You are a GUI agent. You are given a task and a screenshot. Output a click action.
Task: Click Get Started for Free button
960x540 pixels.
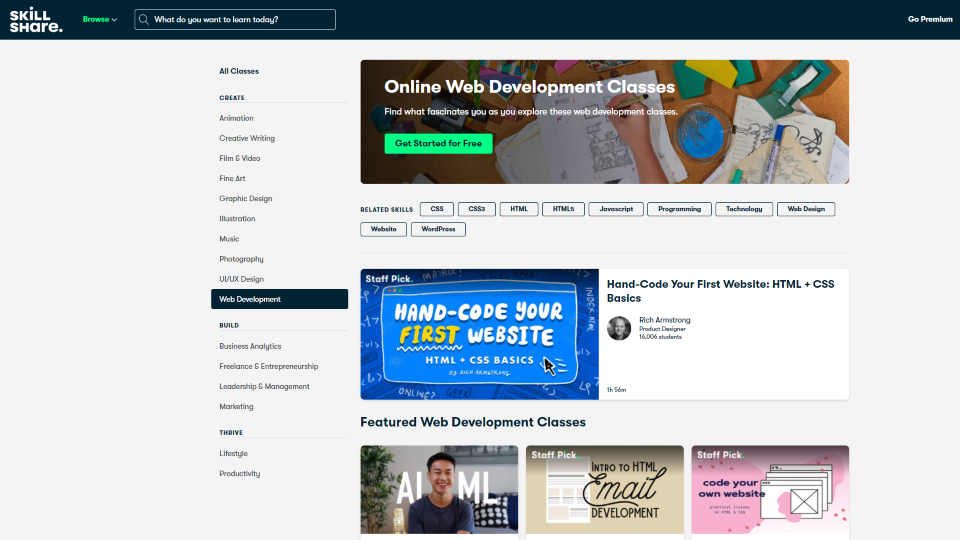pyautogui.click(x=438, y=143)
